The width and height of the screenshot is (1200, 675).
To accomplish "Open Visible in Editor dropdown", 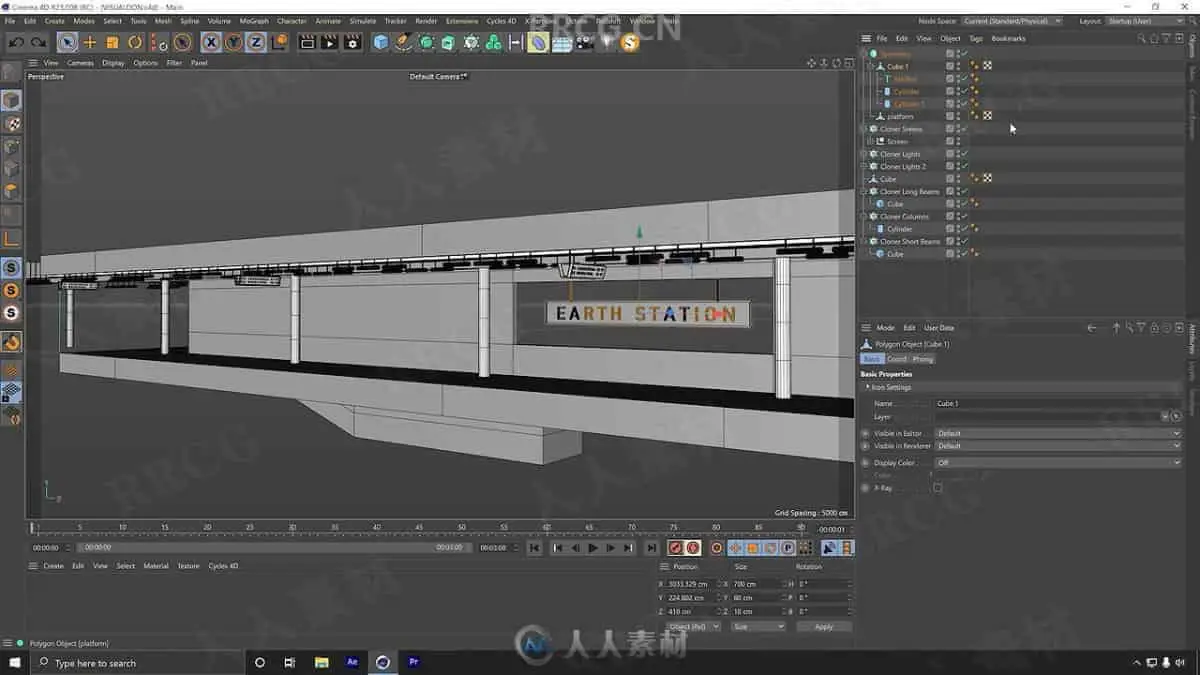I will click(x=1058, y=433).
